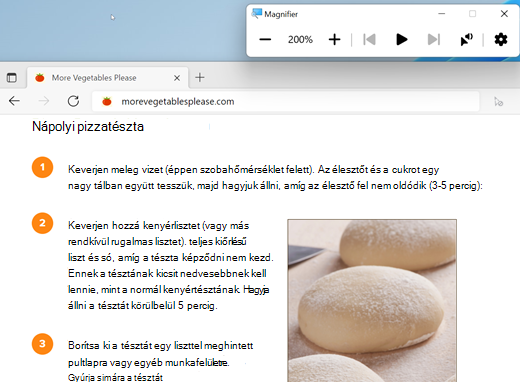
Task: Click the pizza dough balls photo
Action: point(372,300)
